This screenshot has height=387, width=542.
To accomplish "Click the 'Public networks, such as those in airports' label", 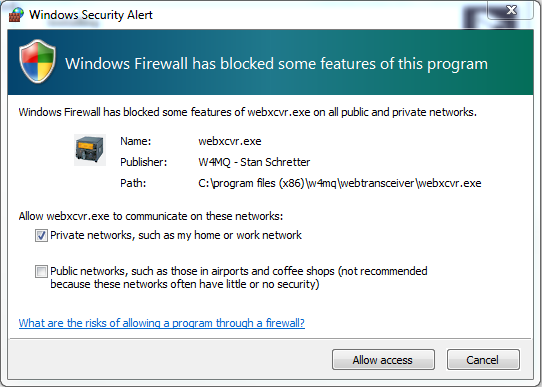I will coord(239,277).
